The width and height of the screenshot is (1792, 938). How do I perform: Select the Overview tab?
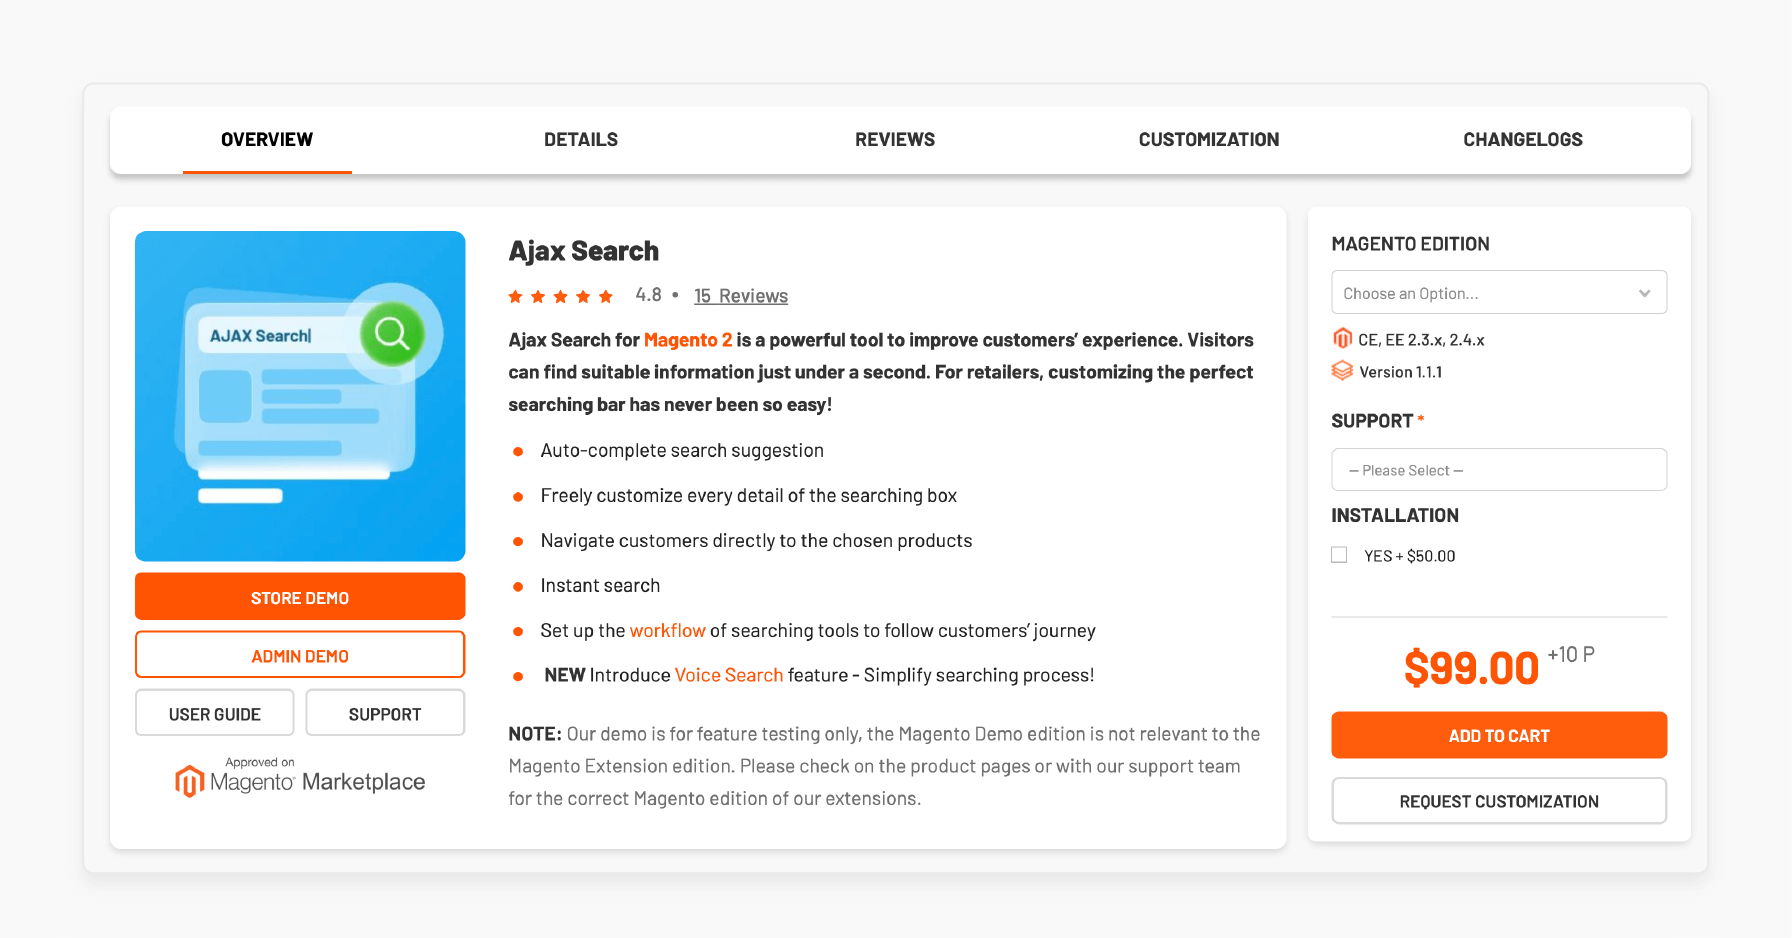click(x=266, y=139)
